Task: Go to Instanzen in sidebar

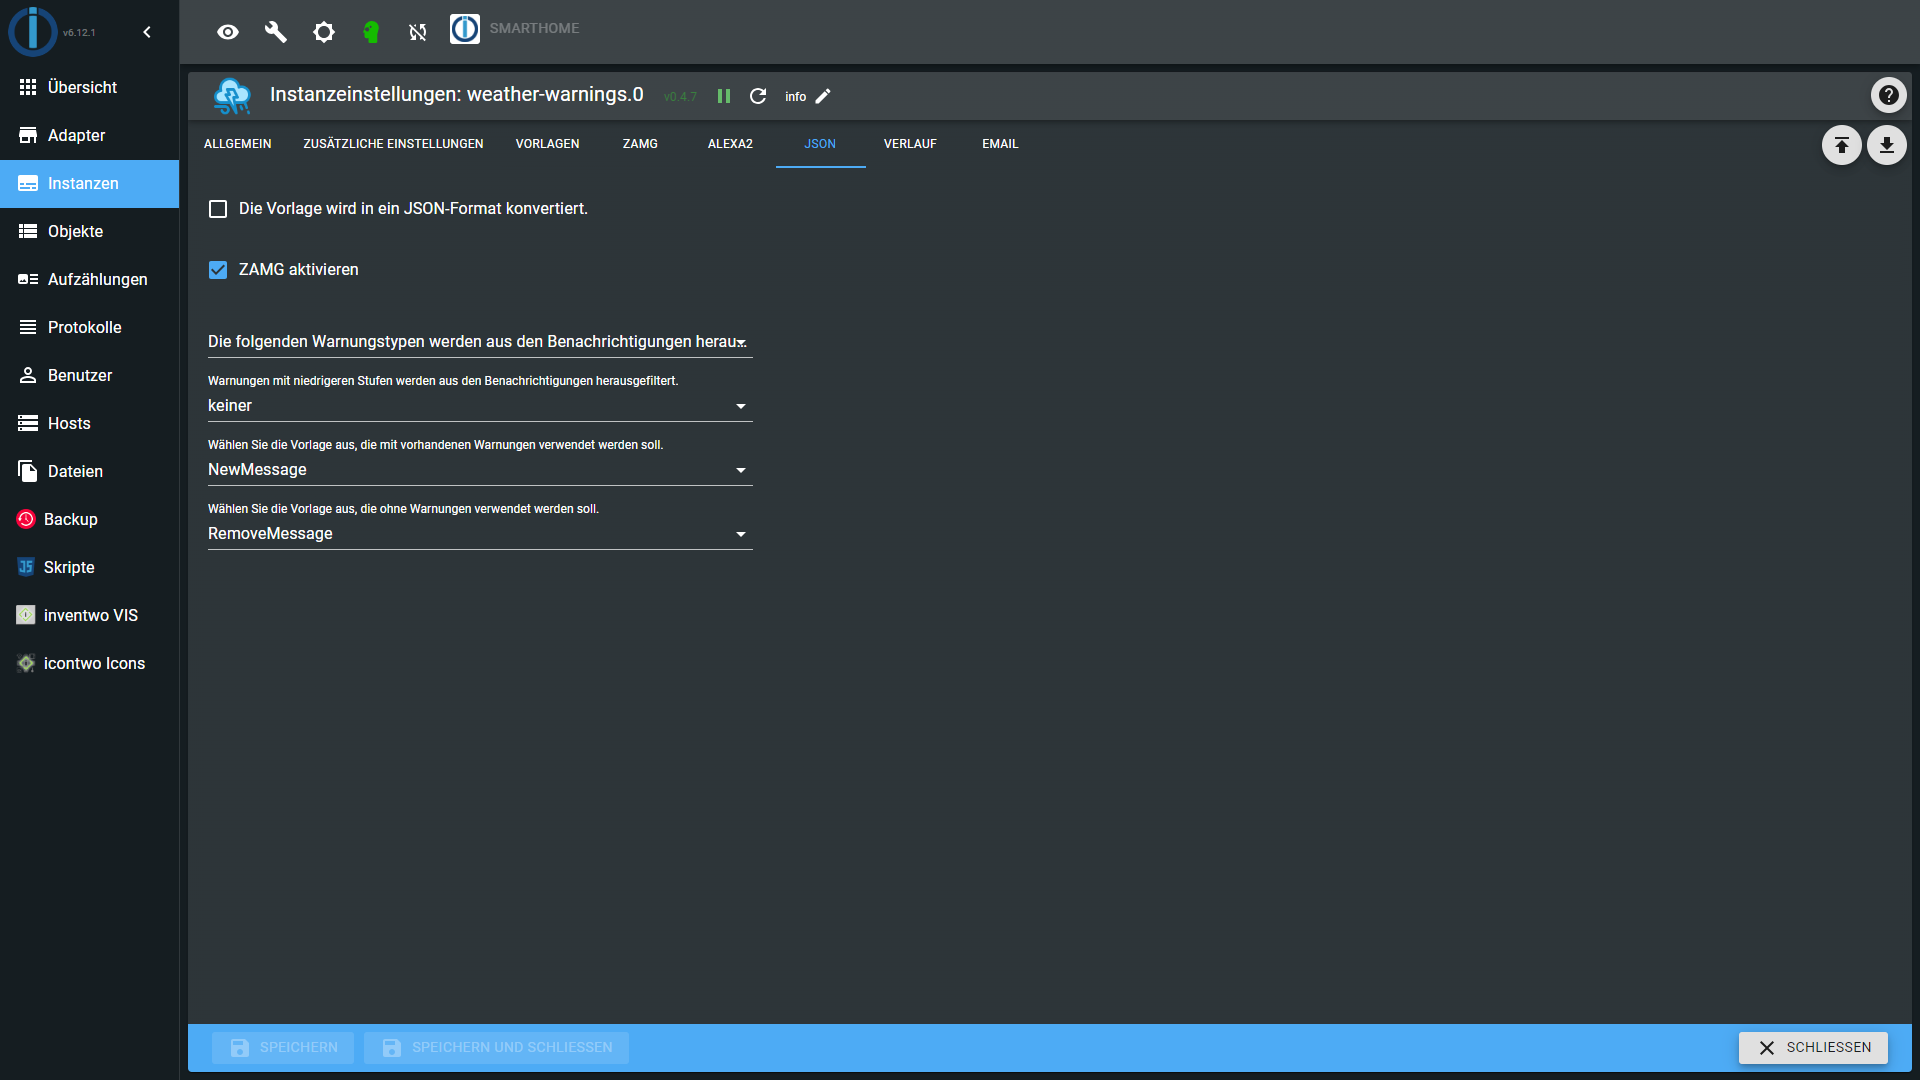Action: tap(90, 183)
